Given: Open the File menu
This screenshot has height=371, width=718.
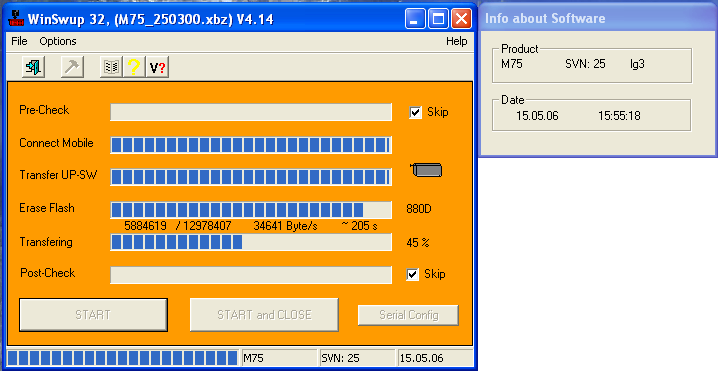Looking at the screenshot, I should [19, 41].
